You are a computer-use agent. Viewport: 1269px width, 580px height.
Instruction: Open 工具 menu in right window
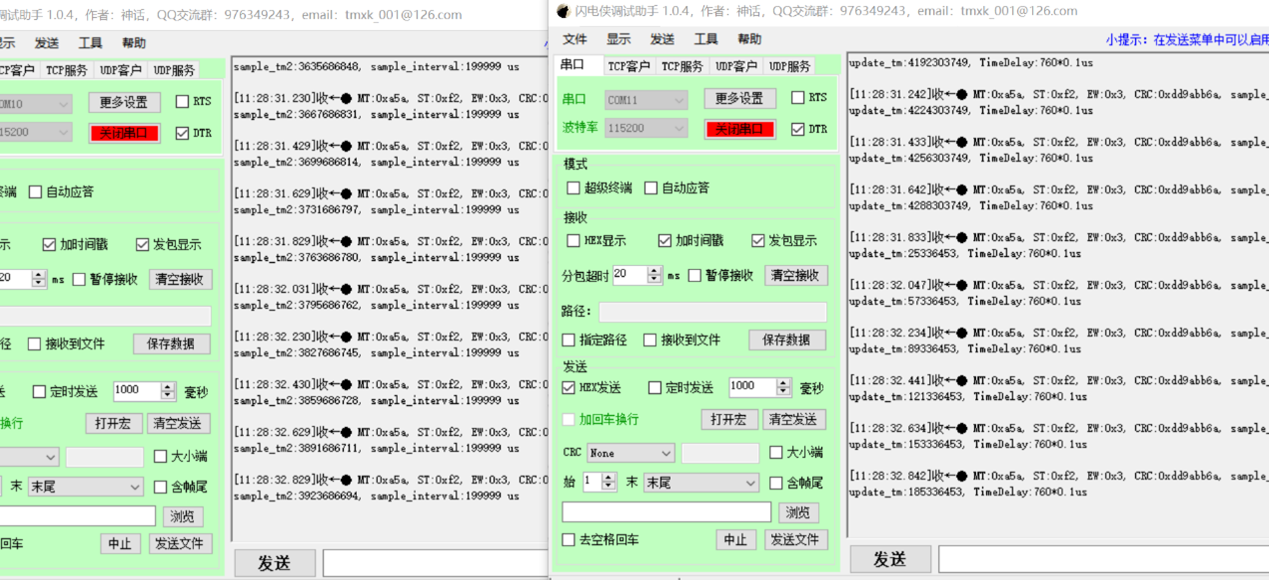pyautogui.click(x=706, y=39)
